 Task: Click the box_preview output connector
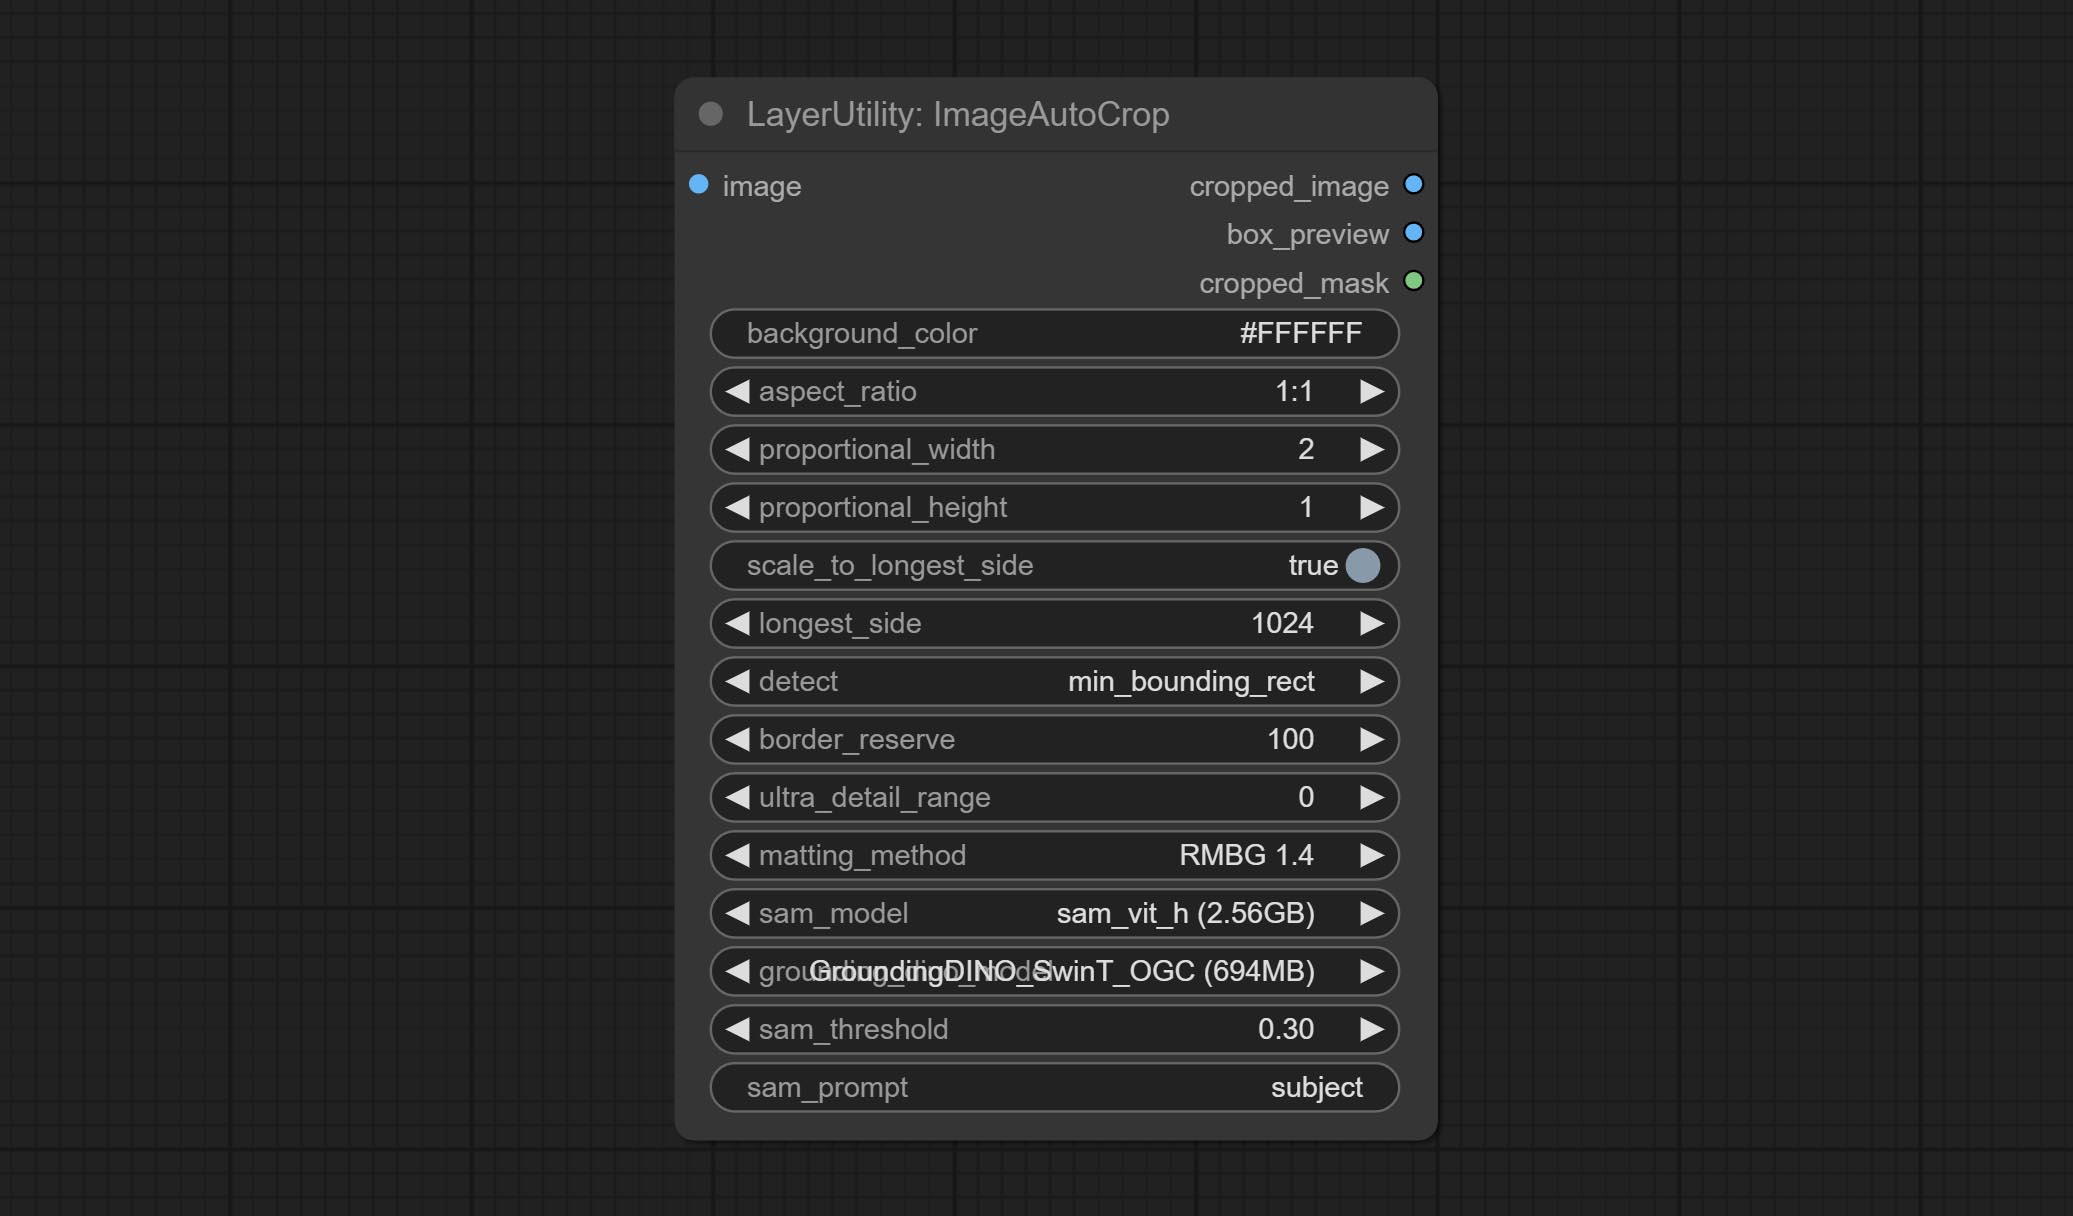pos(1413,233)
